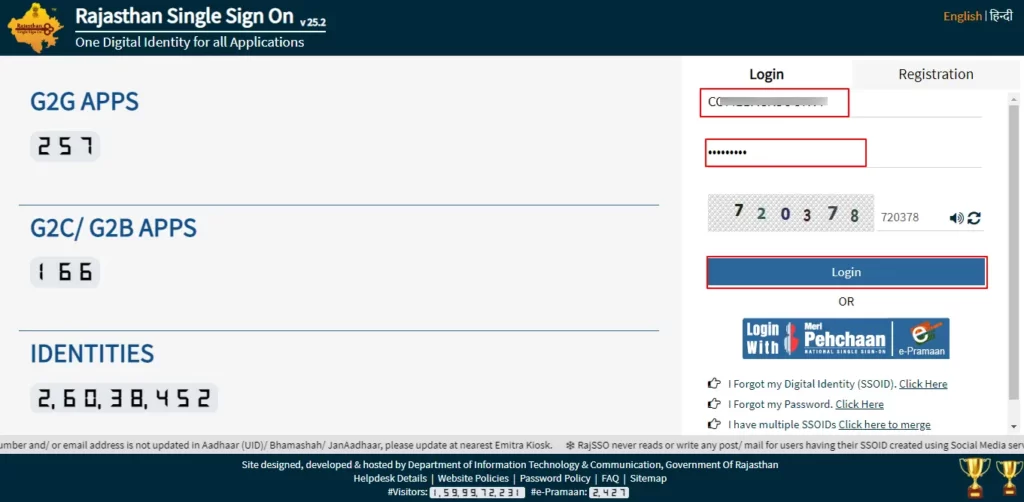Click the Rajasthan Single Sign On logo

35,27
